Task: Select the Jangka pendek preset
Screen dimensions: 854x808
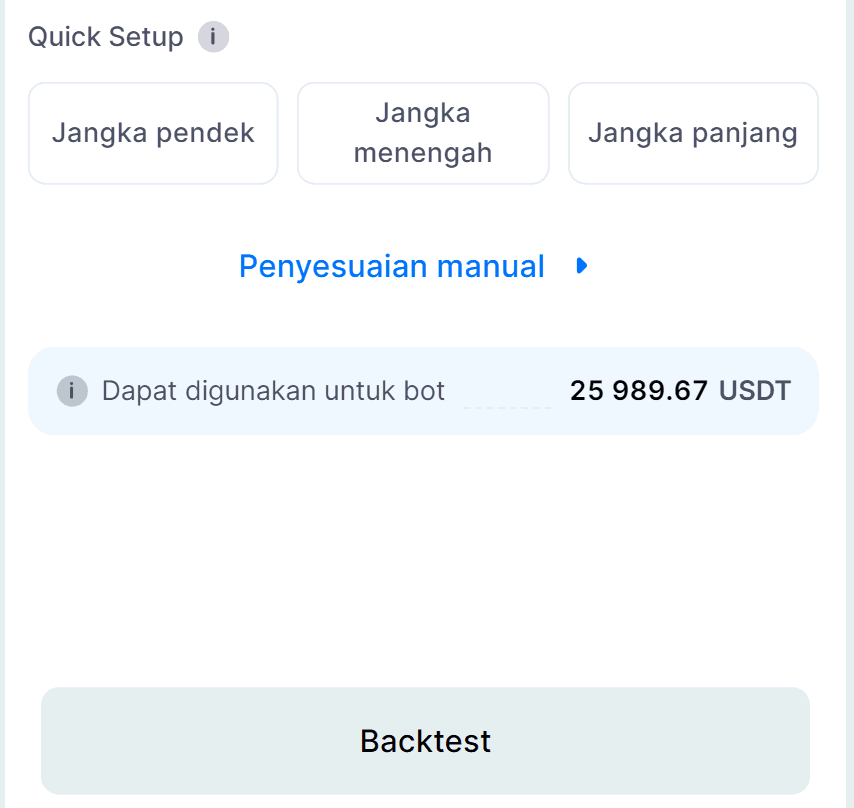Action: click(x=153, y=134)
